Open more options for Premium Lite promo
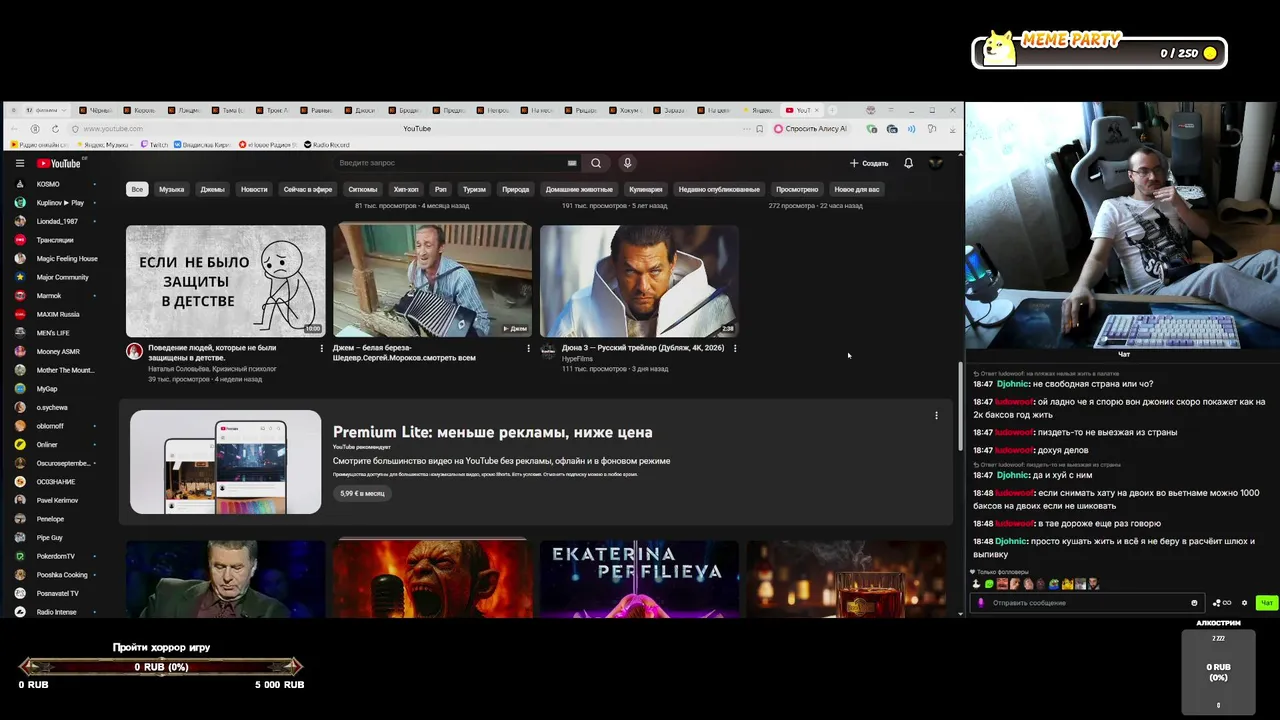The width and height of the screenshot is (1280, 720). click(936, 415)
